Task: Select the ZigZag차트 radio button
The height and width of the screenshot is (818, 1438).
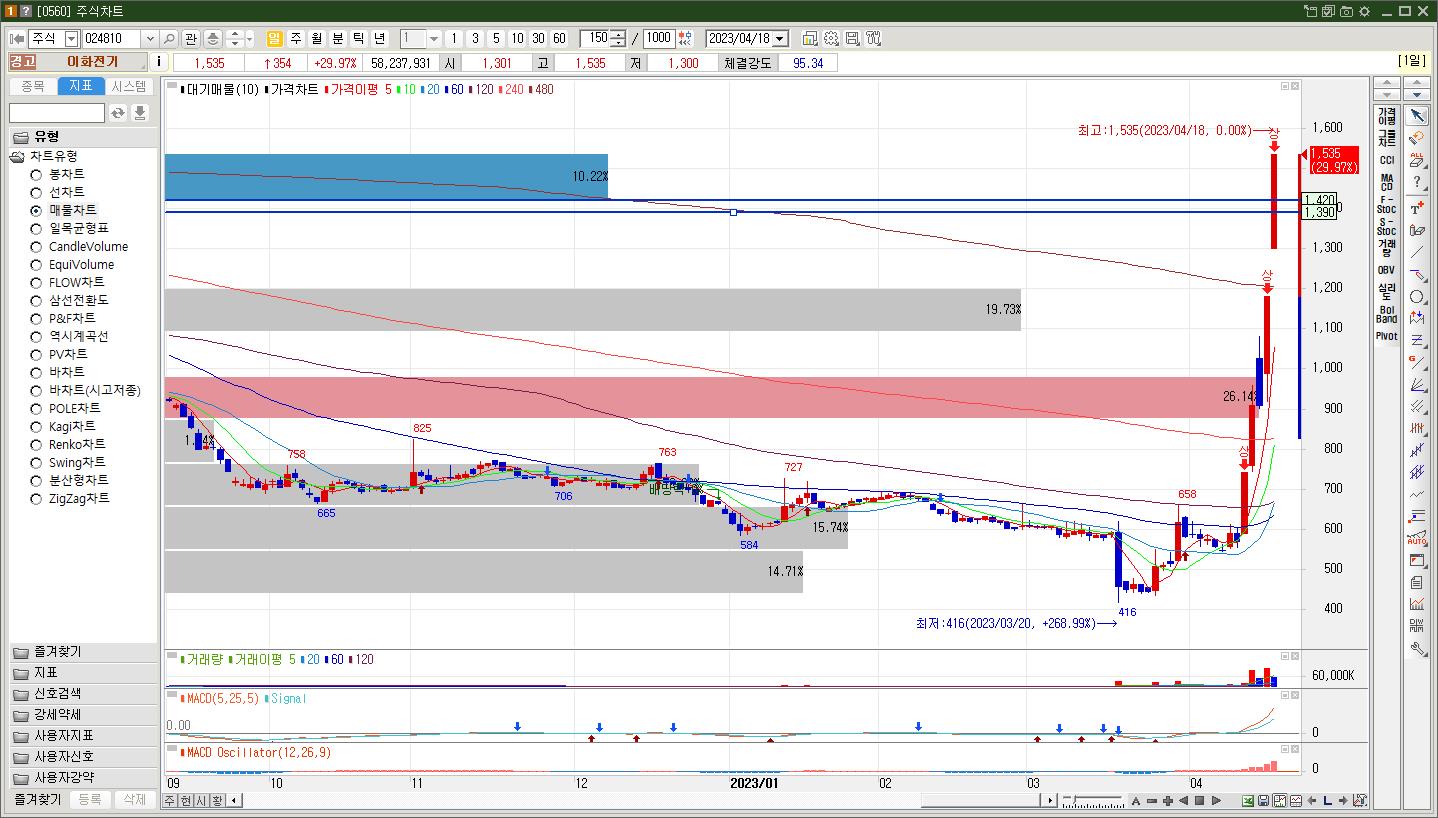Action: (36, 498)
